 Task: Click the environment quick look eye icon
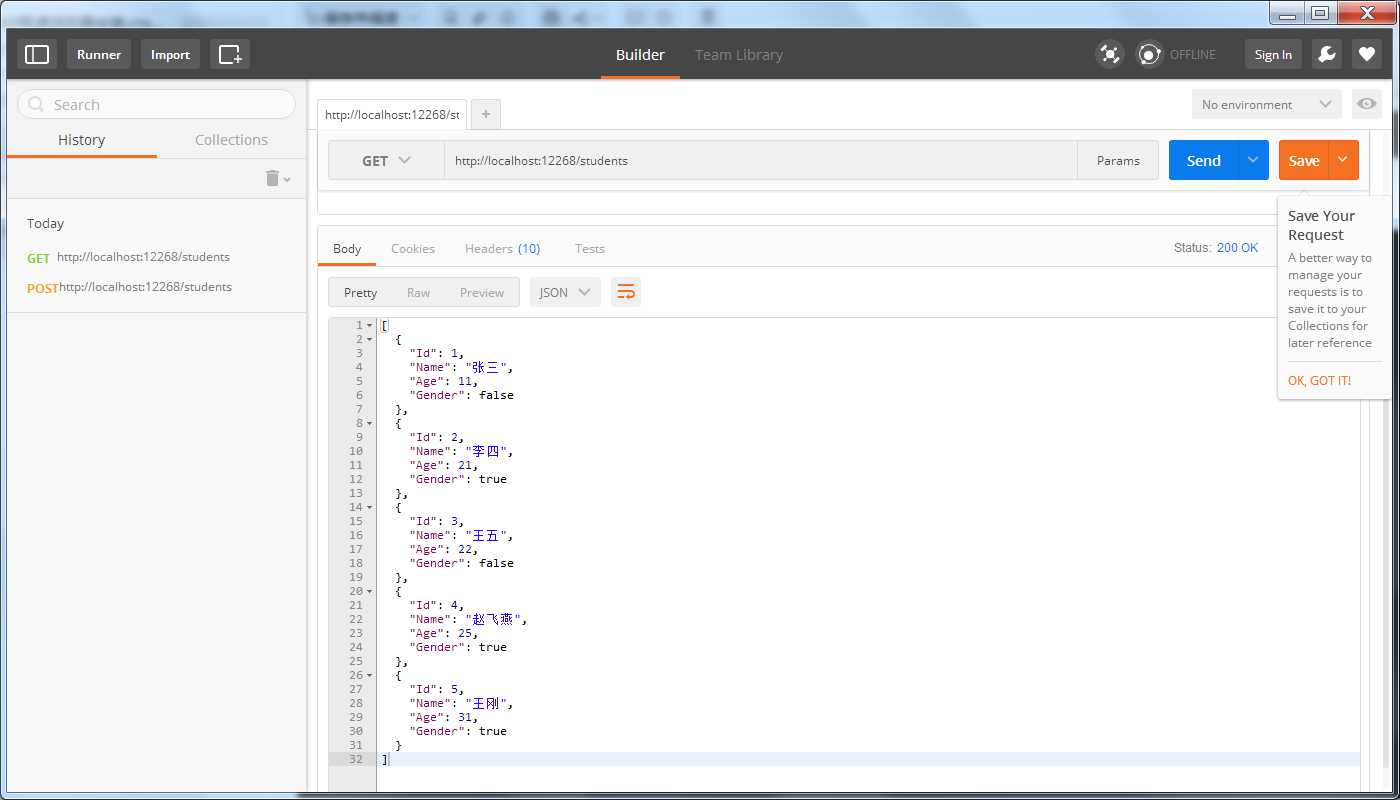click(1367, 104)
